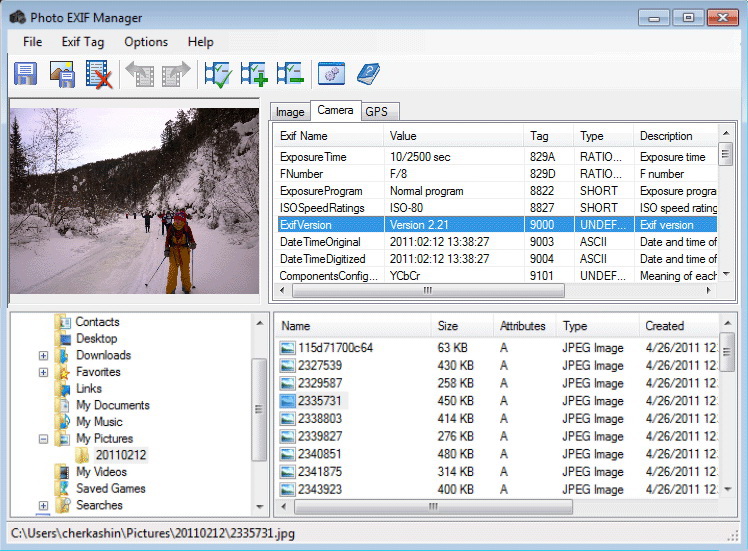Select the My Documents folder in tree

click(112, 405)
